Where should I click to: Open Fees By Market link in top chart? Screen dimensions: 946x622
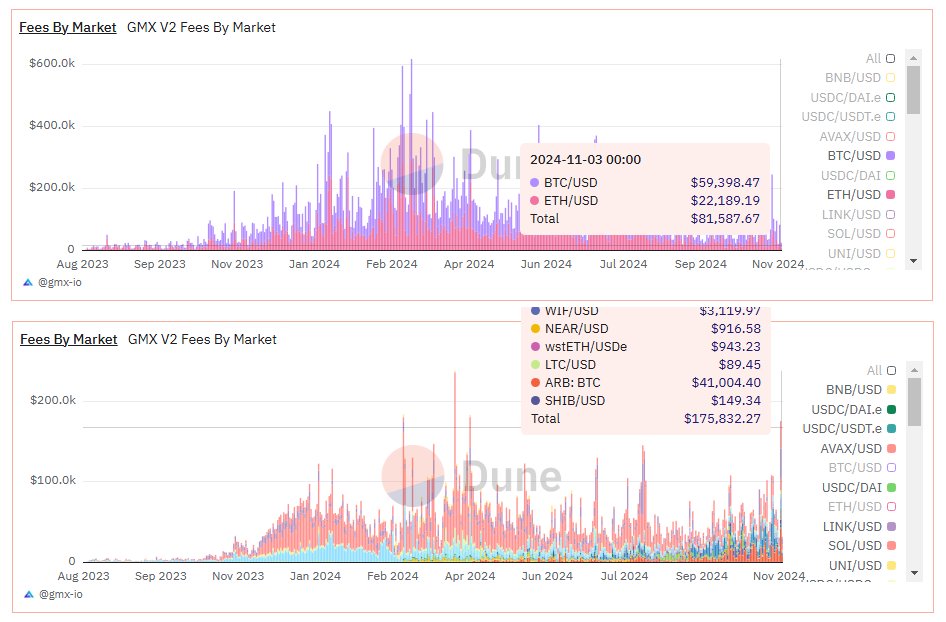pyautogui.click(x=68, y=27)
